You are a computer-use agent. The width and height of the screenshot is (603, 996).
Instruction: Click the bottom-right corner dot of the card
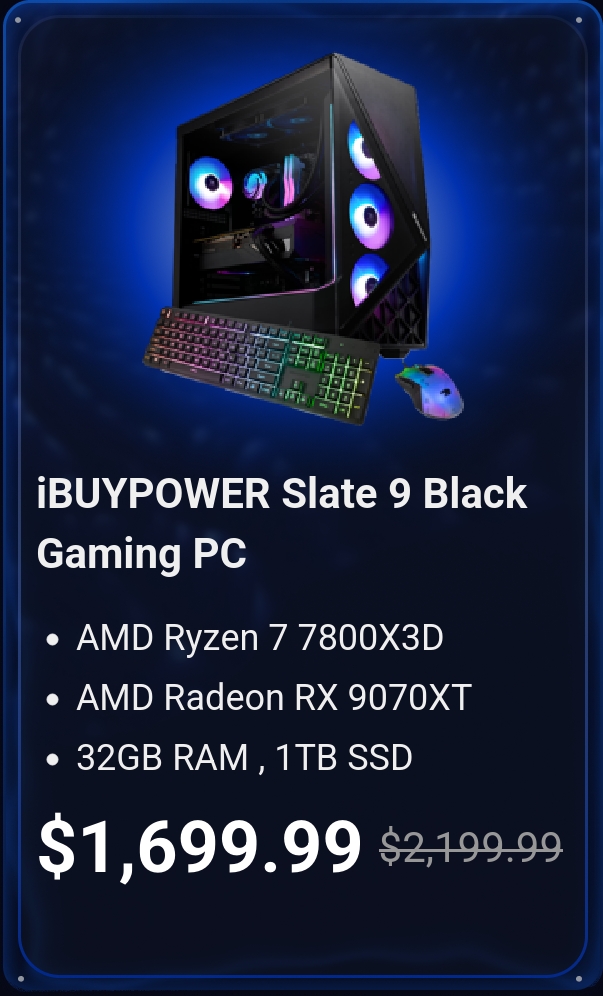[x=579, y=979]
